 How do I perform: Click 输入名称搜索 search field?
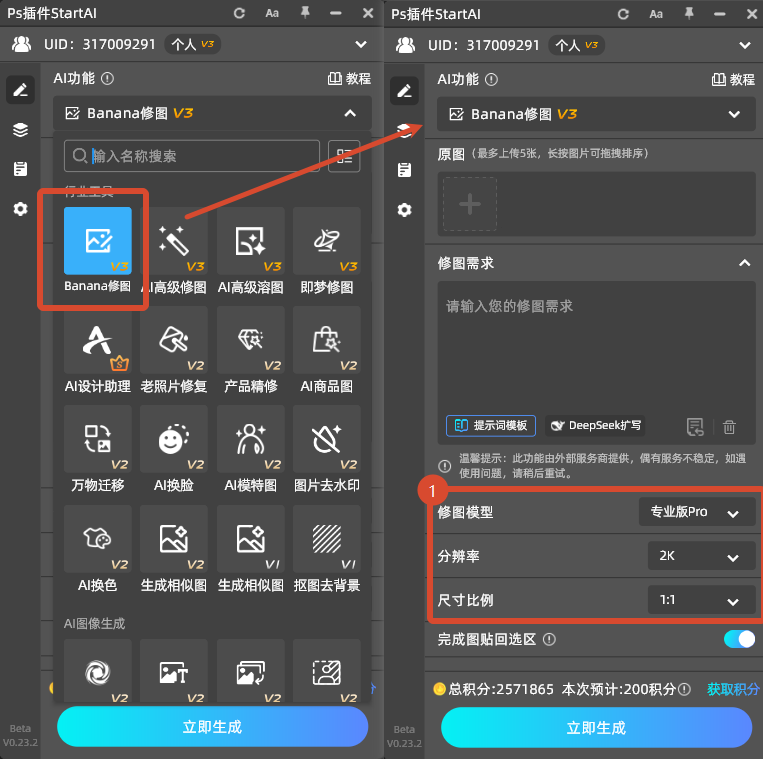[x=192, y=156]
